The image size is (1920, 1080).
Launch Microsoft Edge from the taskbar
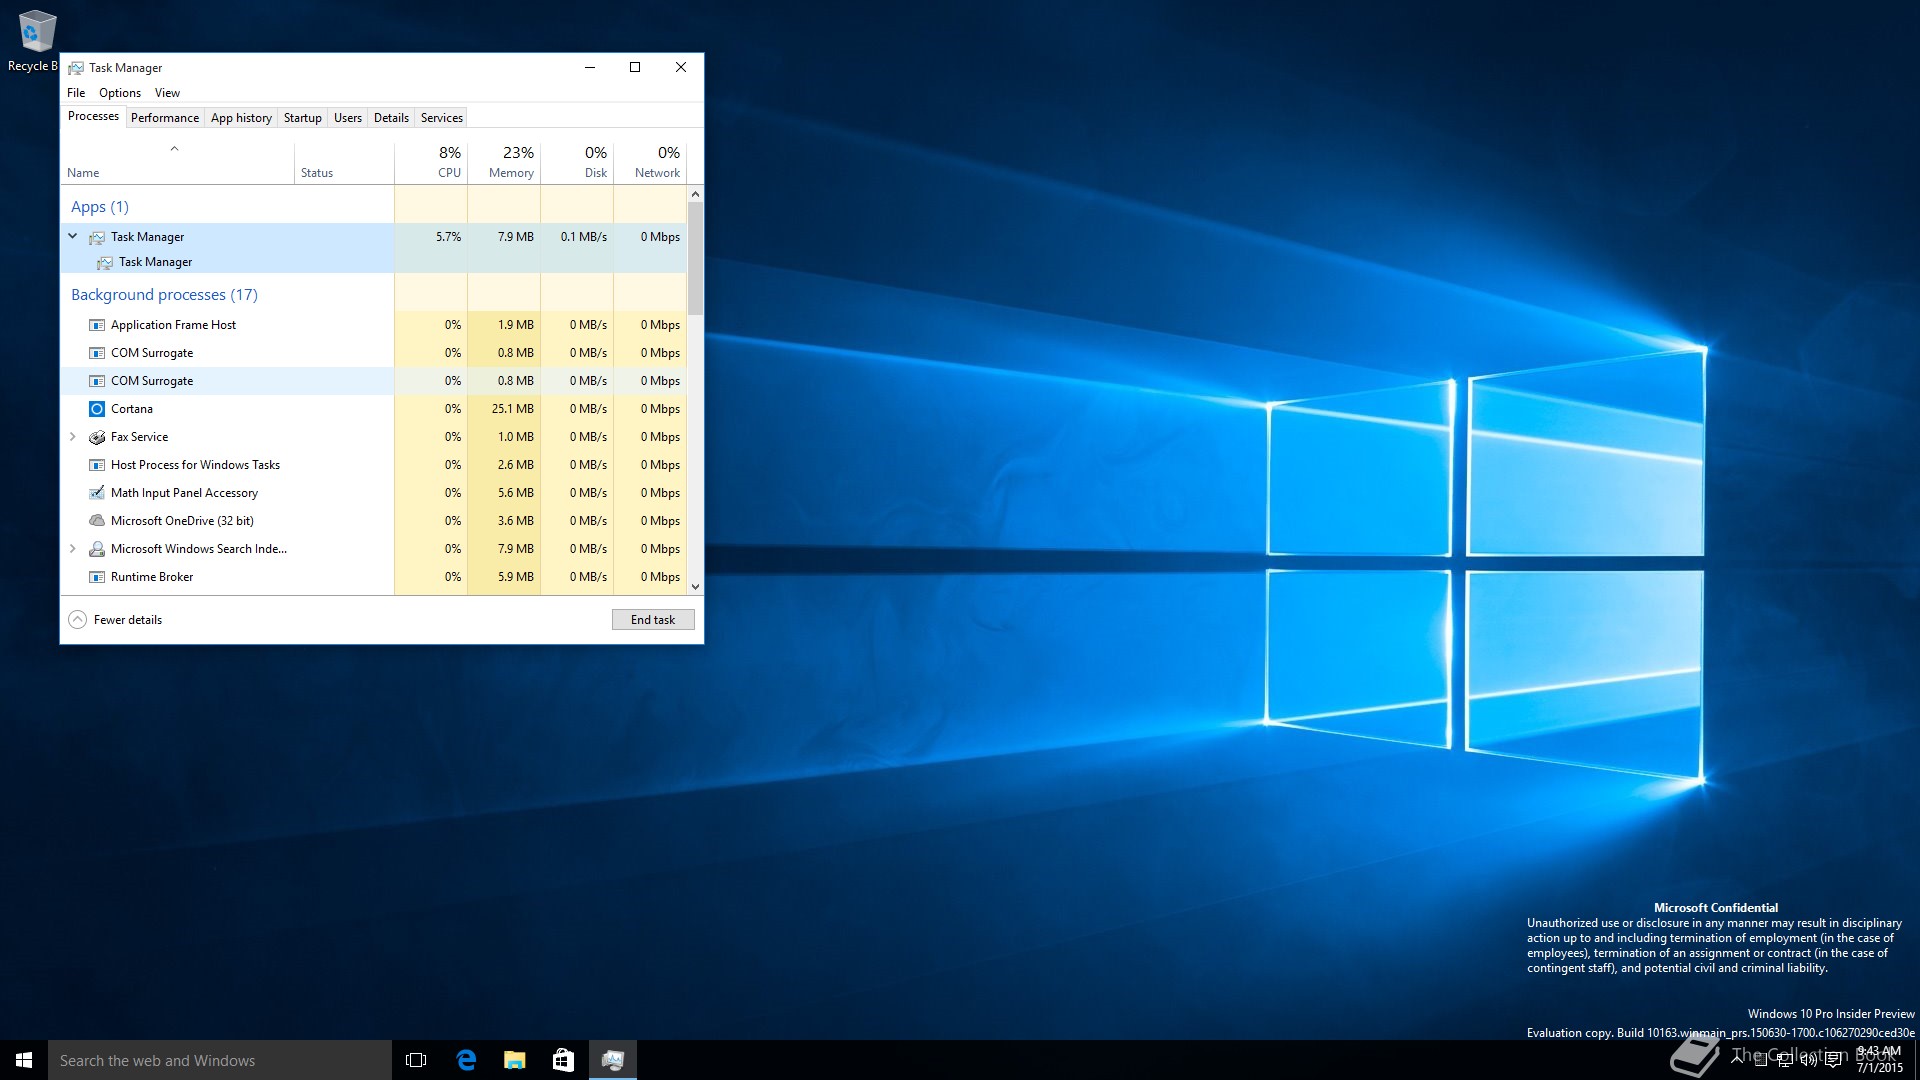coord(466,1060)
